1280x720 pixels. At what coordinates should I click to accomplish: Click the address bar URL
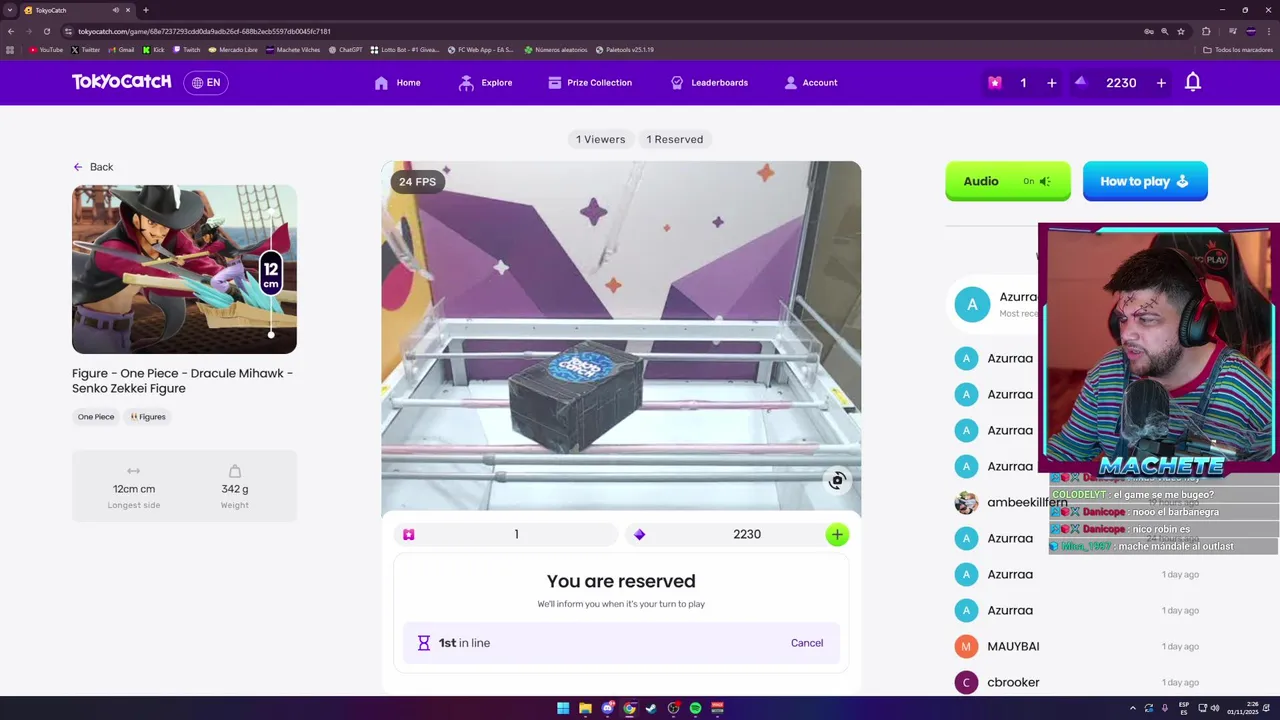tap(204, 31)
